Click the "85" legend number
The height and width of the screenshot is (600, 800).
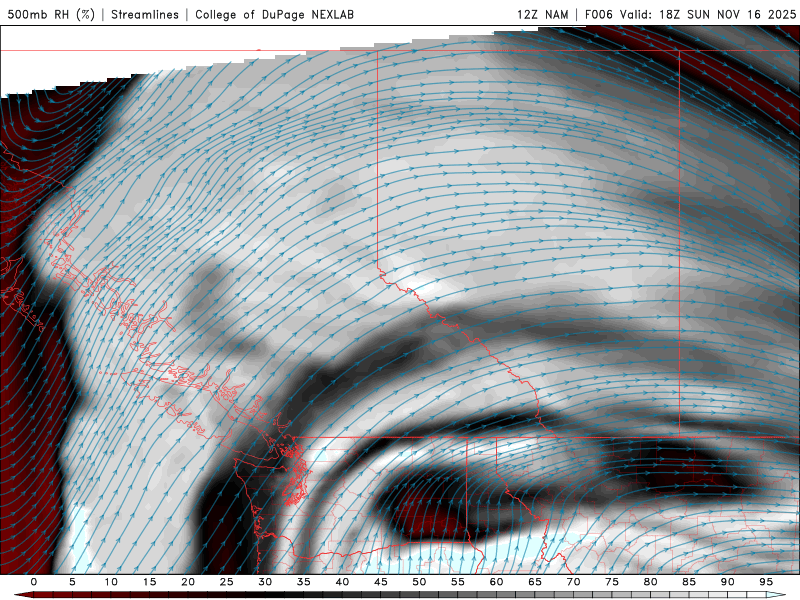pyautogui.click(x=689, y=582)
